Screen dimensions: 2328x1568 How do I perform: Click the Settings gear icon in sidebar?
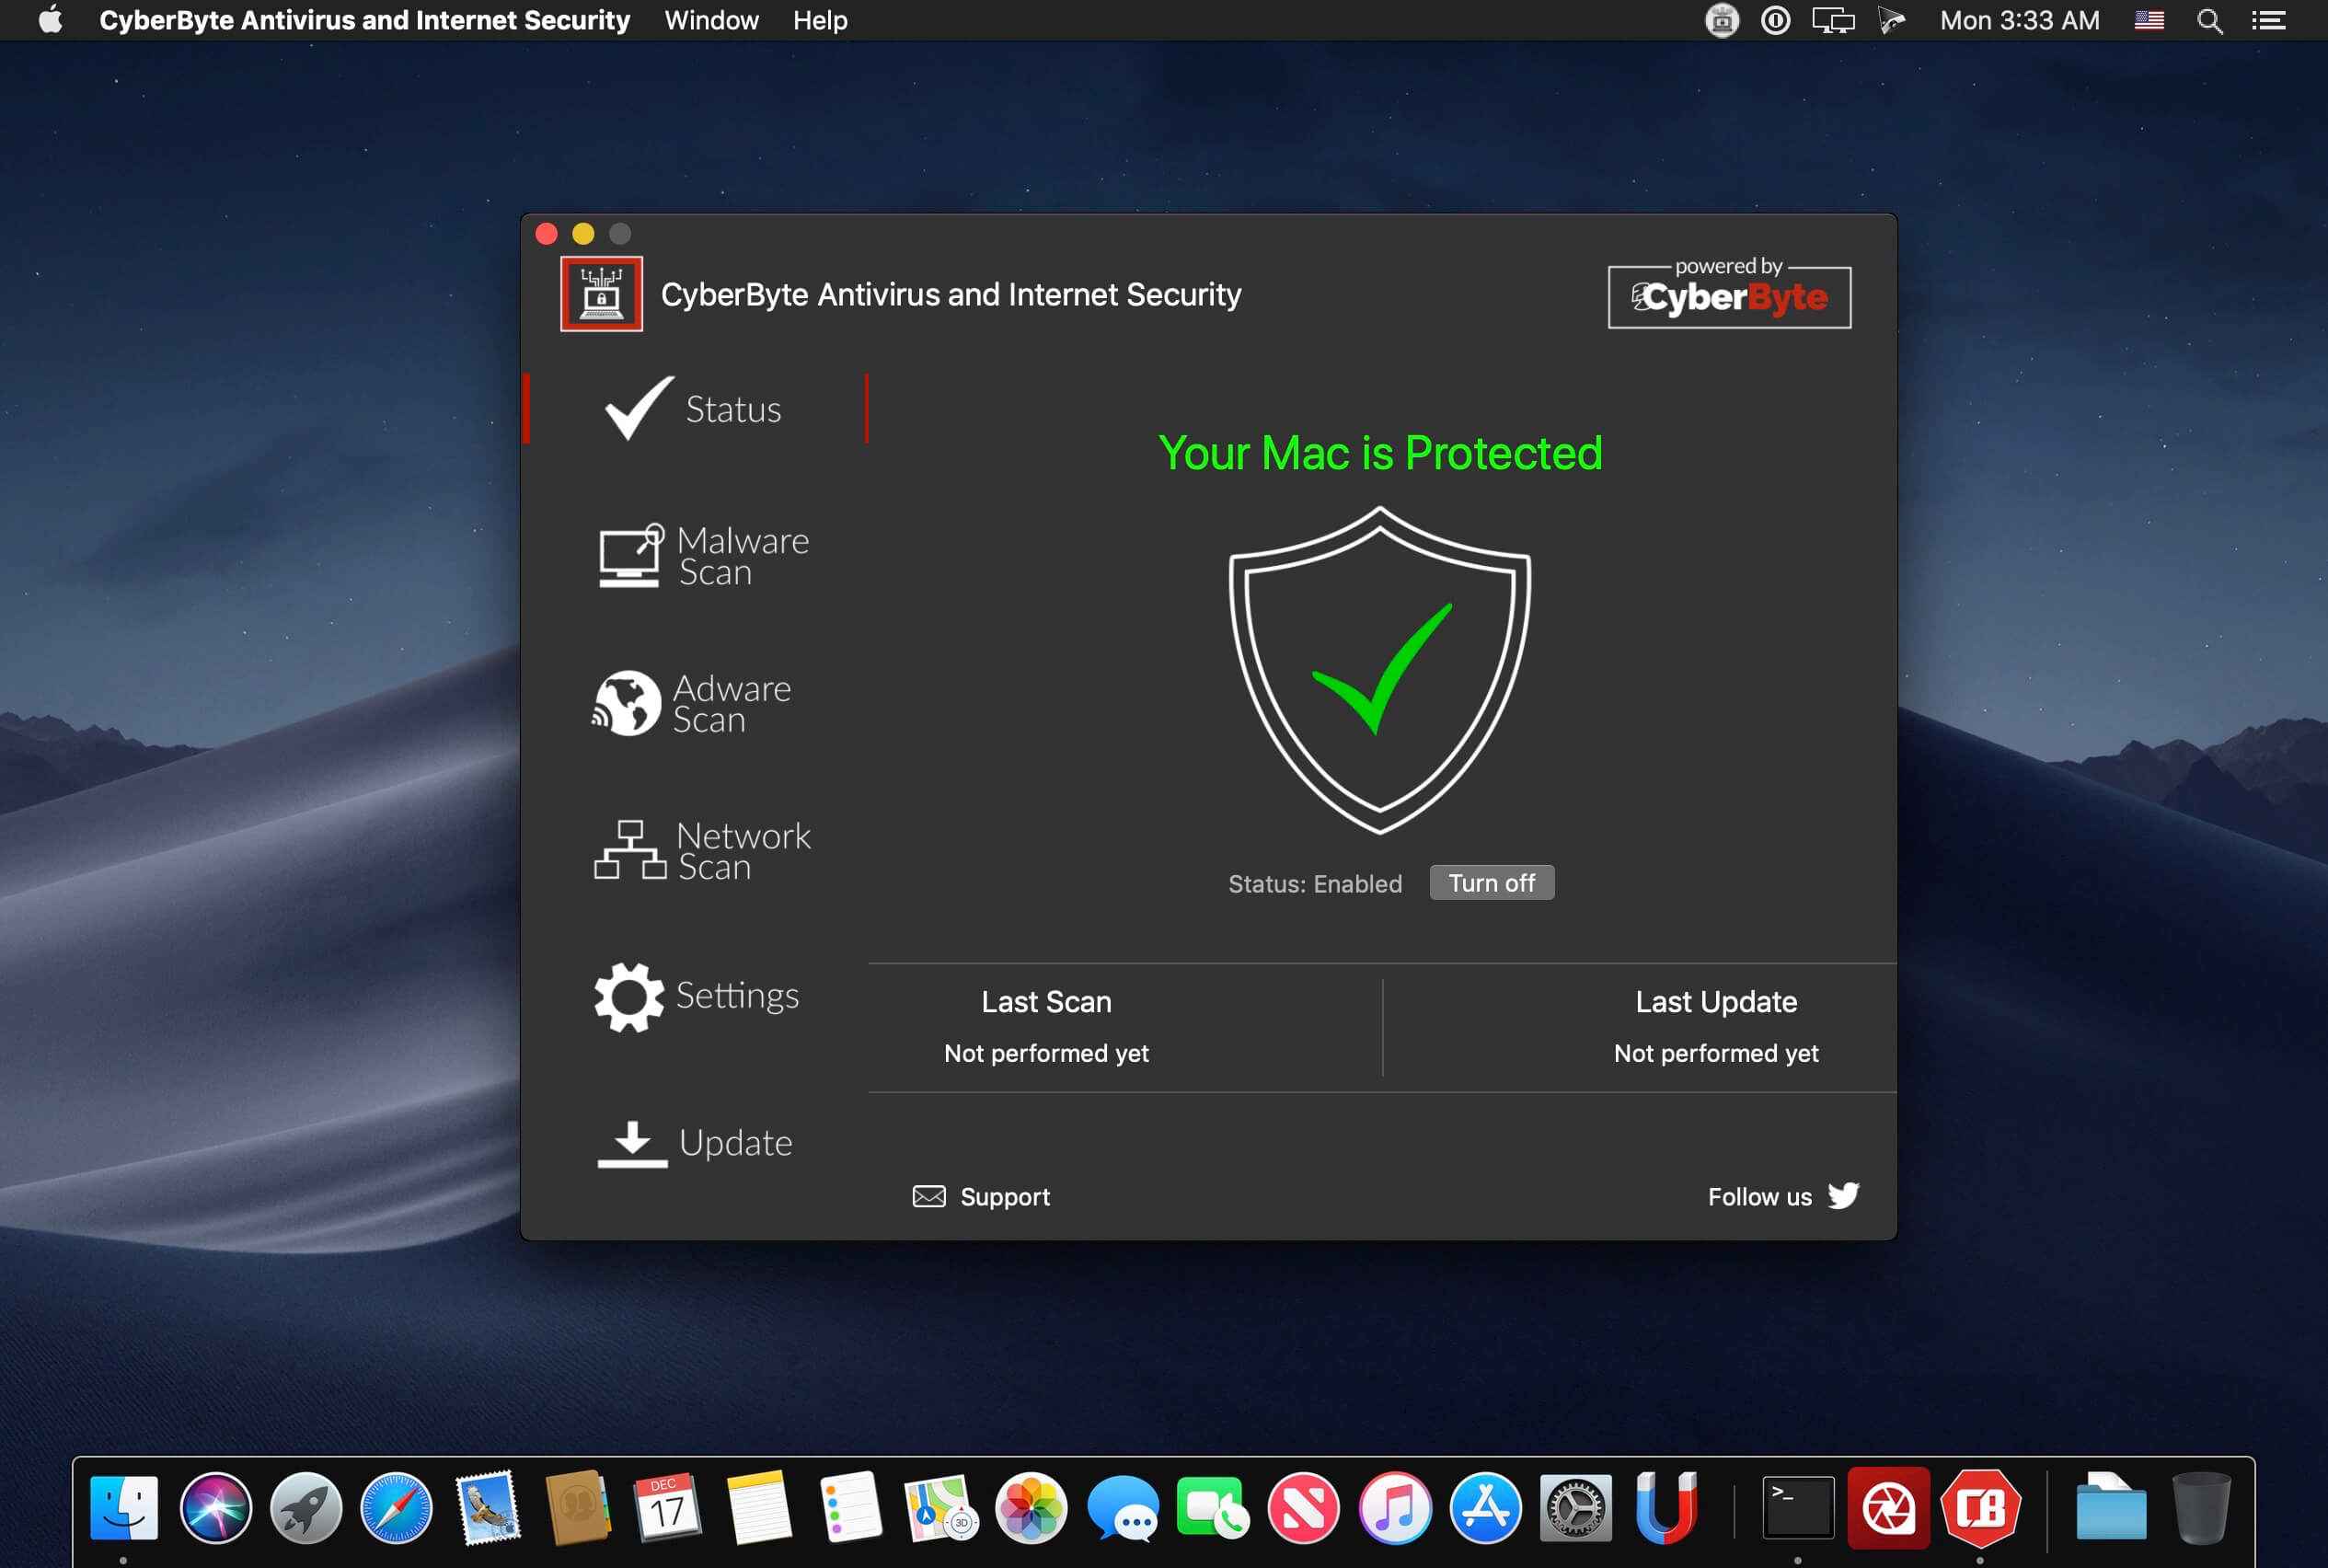629,997
